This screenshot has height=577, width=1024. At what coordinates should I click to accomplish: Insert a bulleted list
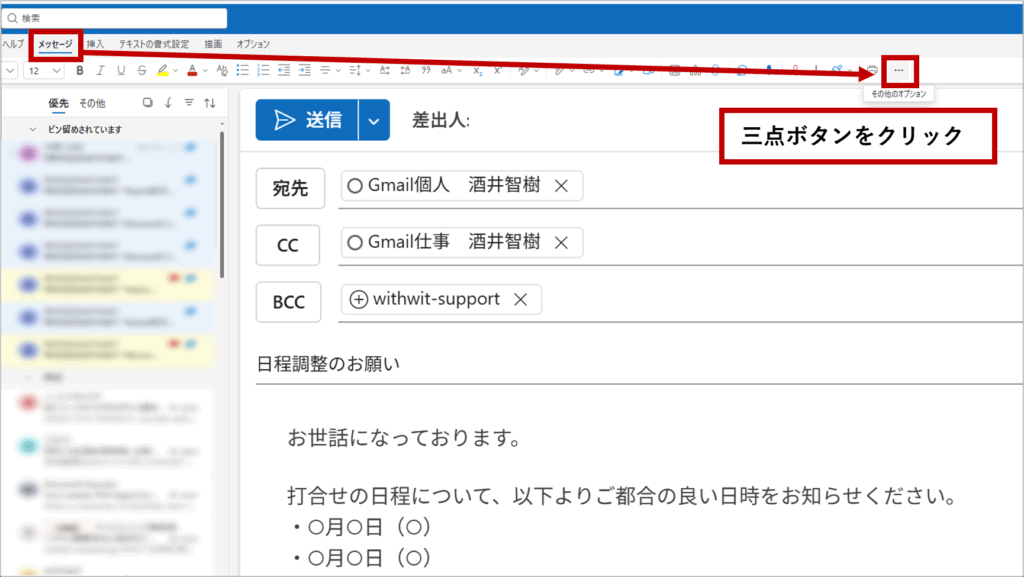pyautogui.click(x=242, y=71)
